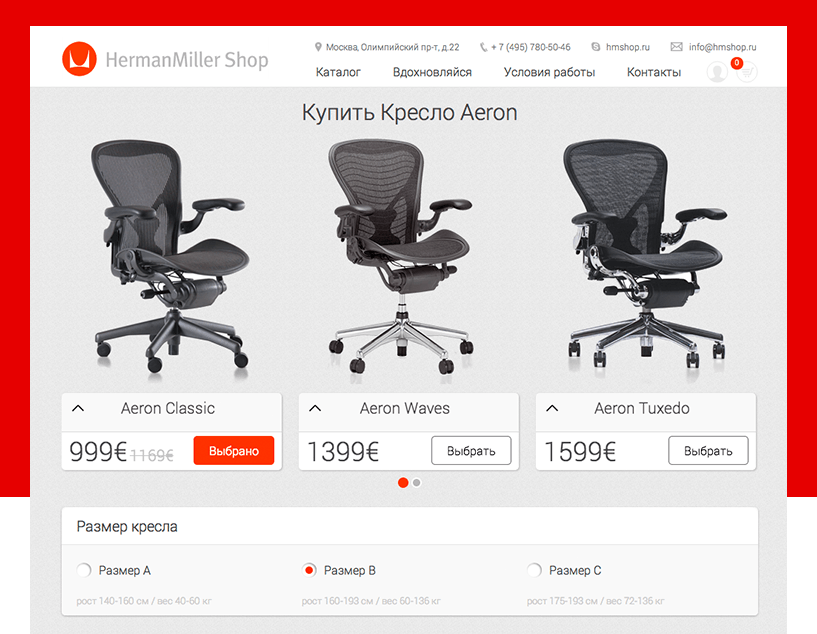Click Выбрать for Aeron Waves
The height and width of the screenshot is (634, 817).
471,451
